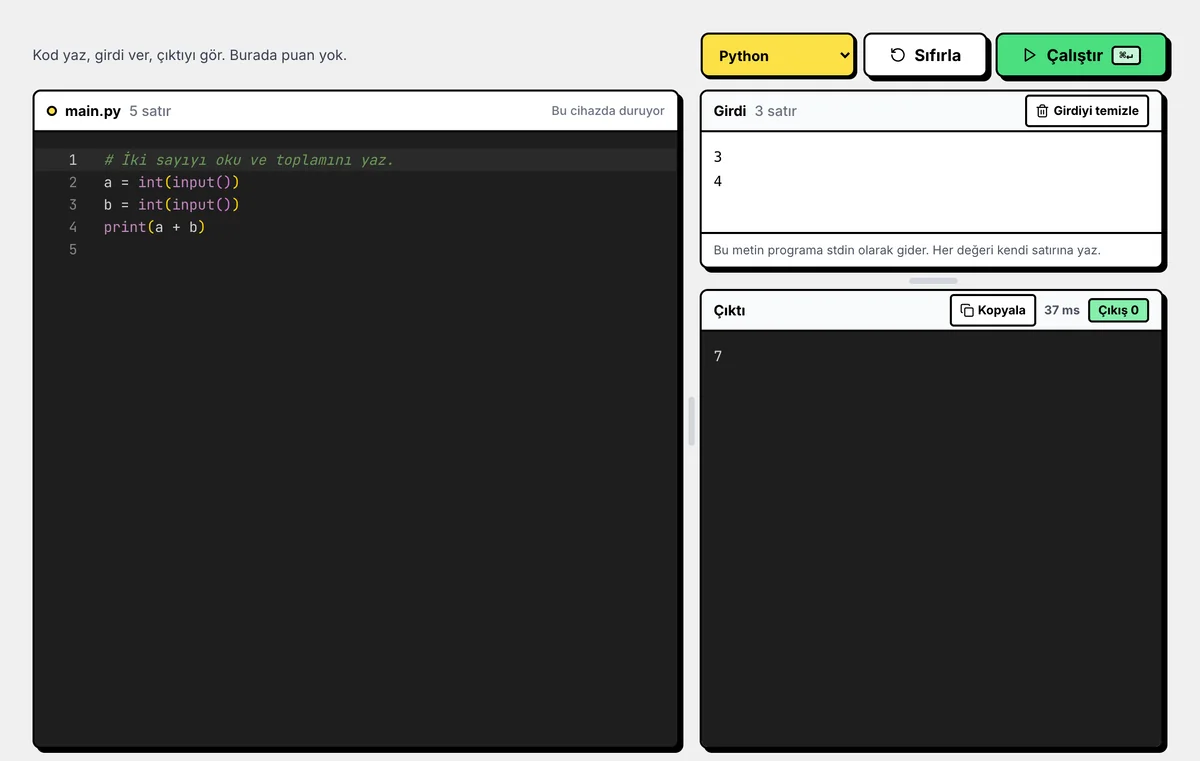The image size is (1200, 761).
Task: Click the main.py file name
Action: click(x=93, y=111)
